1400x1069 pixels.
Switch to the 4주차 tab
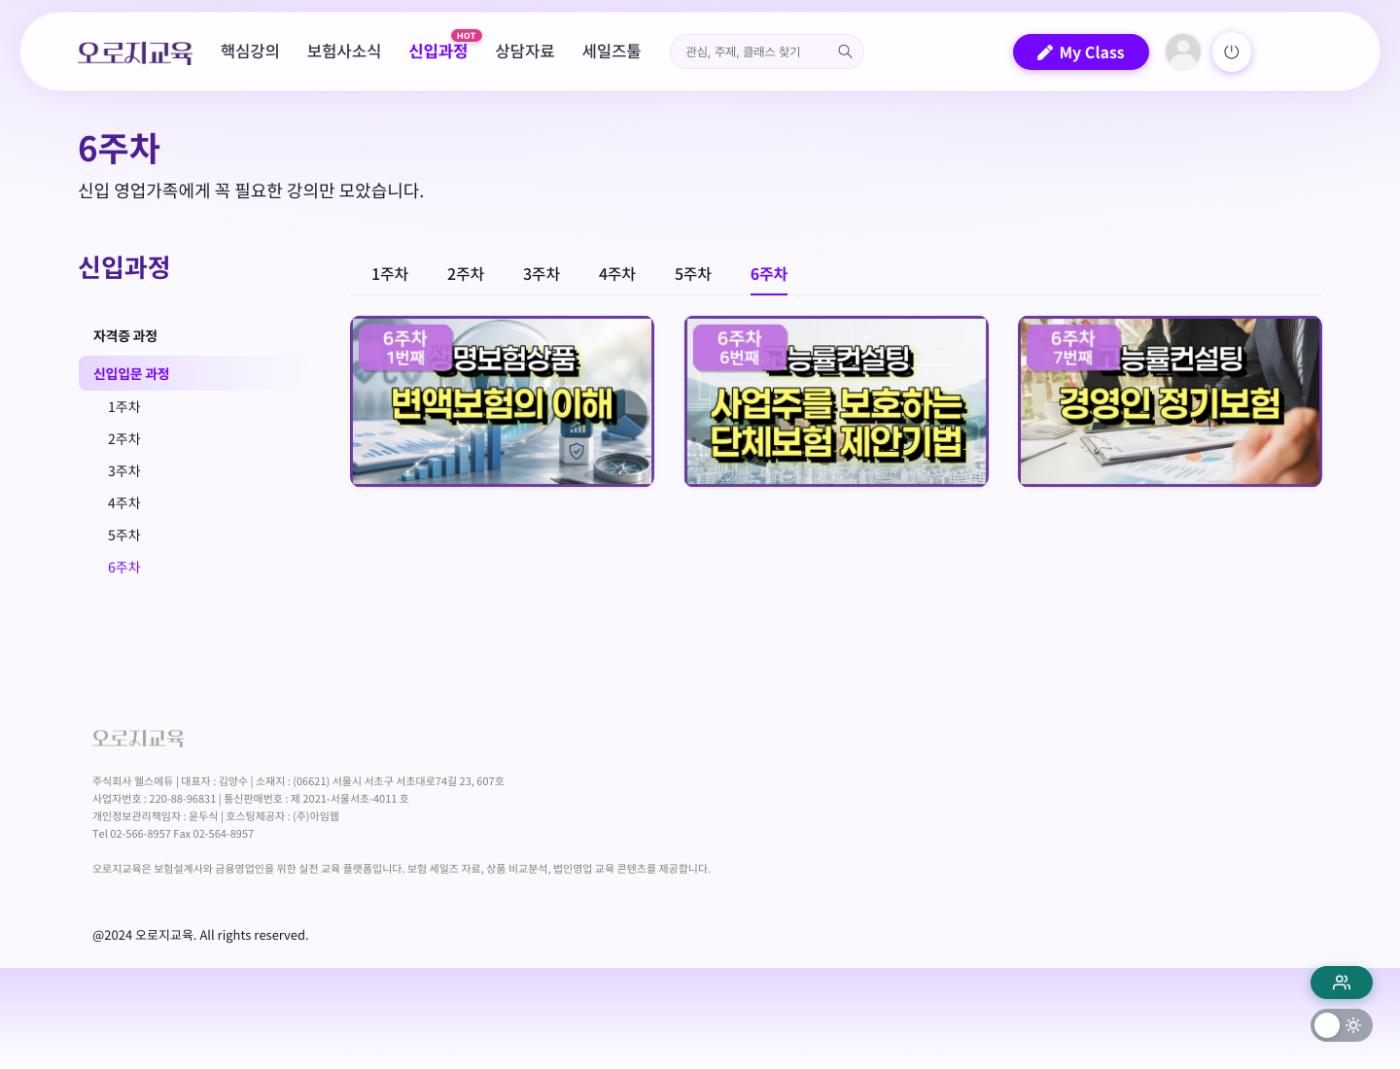click(617, 274)
